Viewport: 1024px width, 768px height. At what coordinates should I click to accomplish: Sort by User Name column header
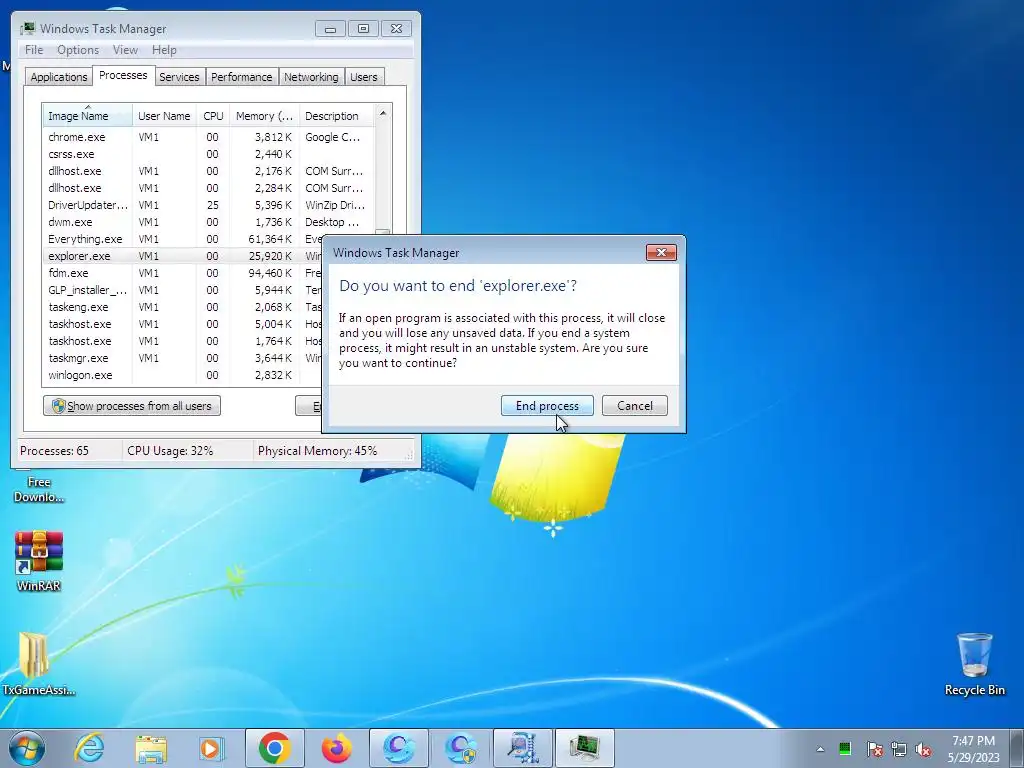coord(164,116)
